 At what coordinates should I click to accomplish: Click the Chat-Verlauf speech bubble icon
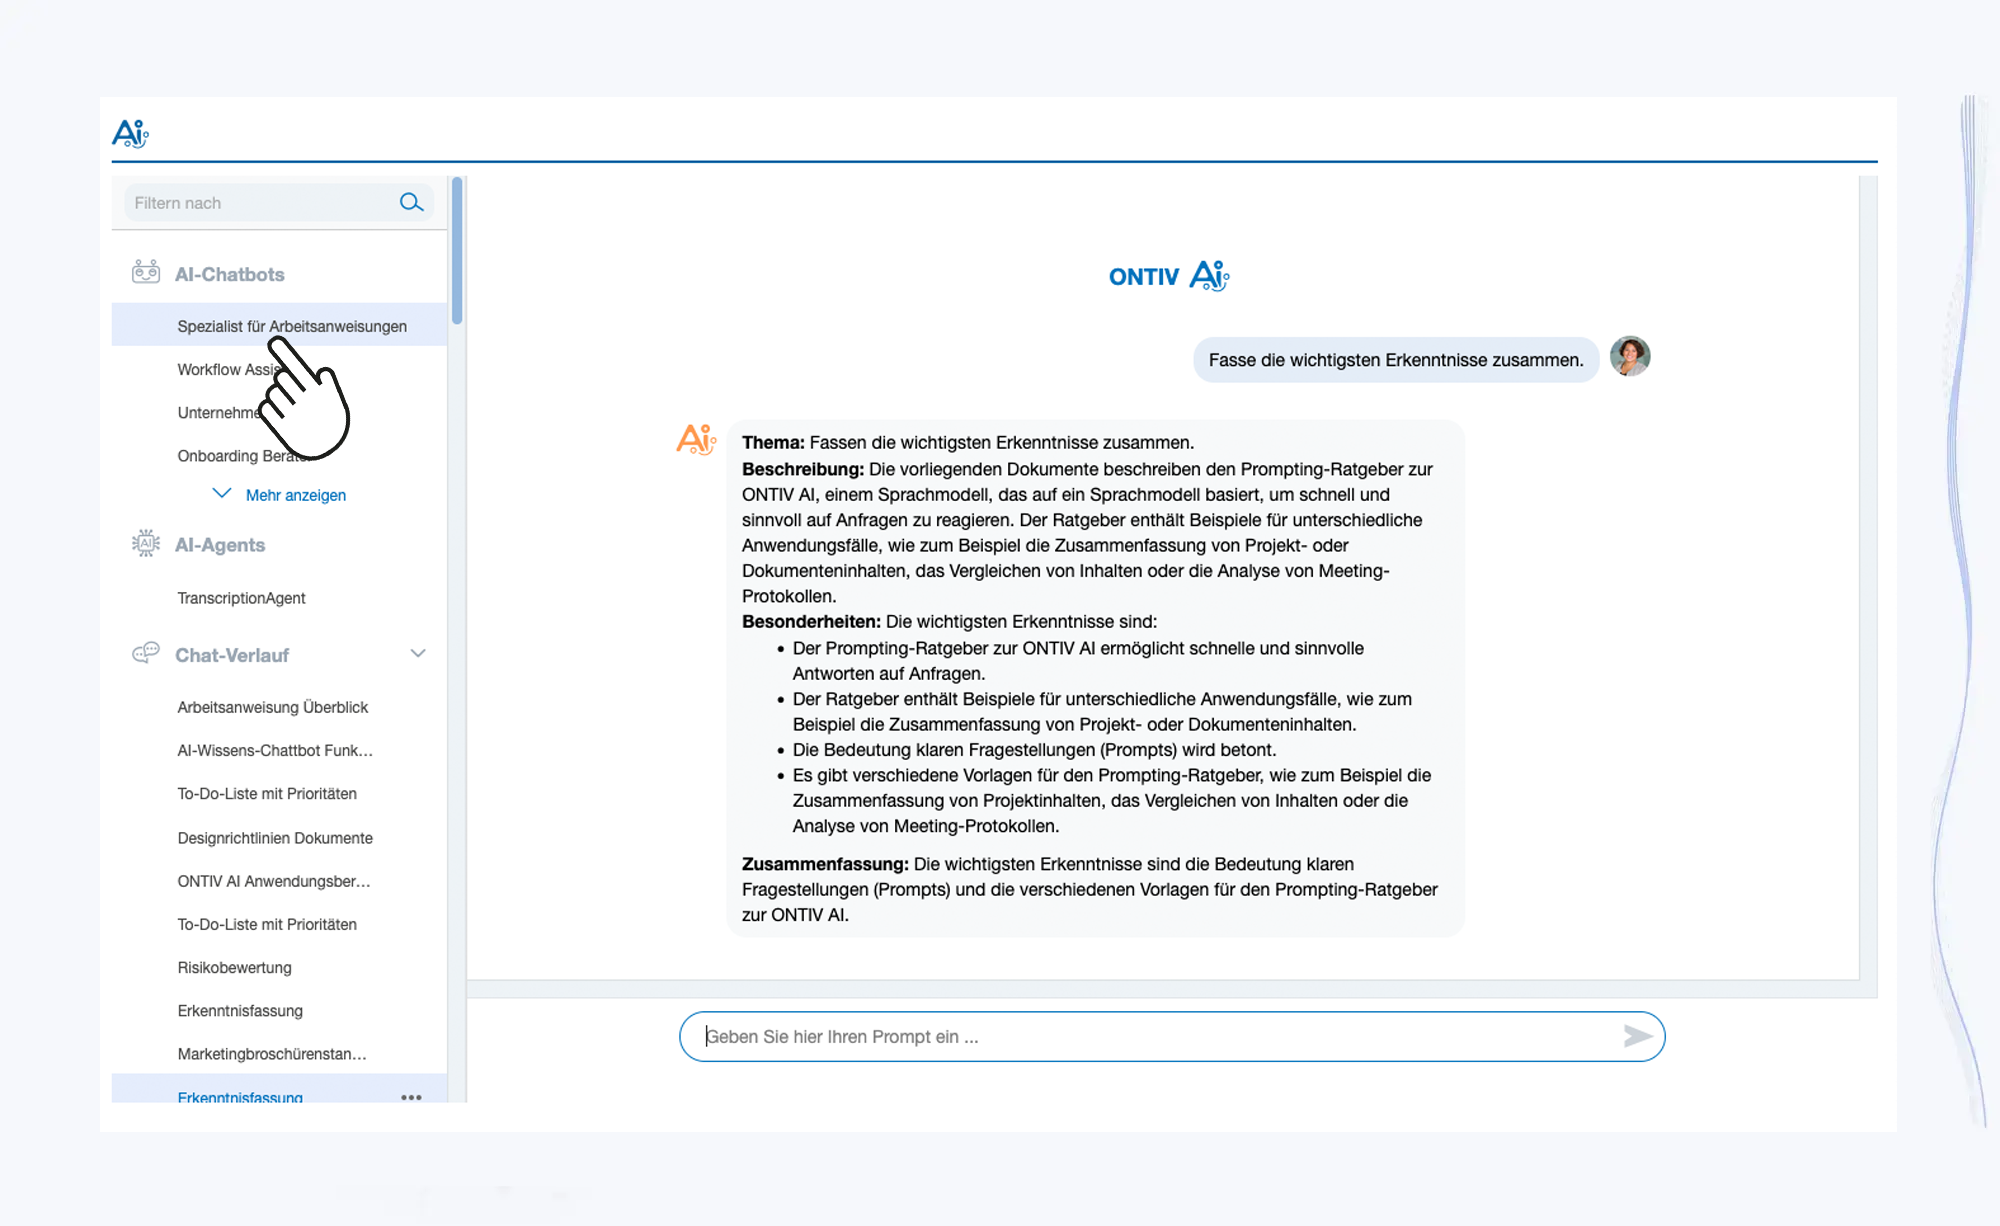click(146, 654)
